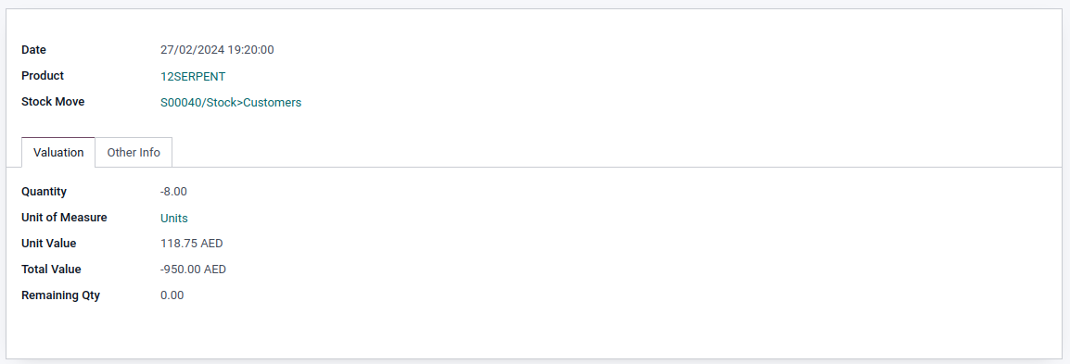Click the 19:20:00 time portion
1070x364 pixels.
(251, 50)
